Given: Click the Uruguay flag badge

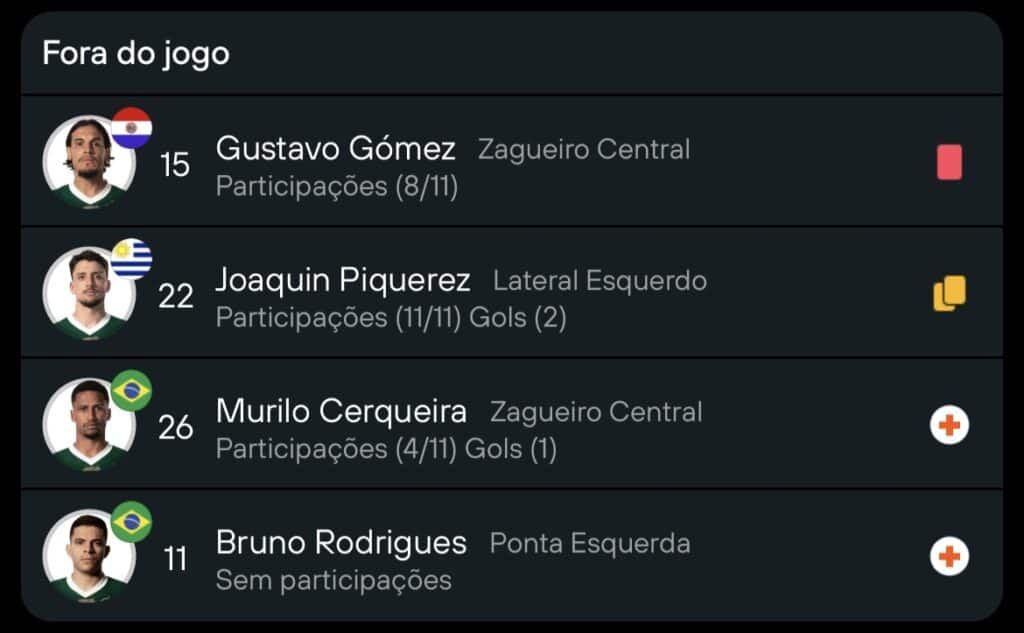Looking at the screenshot, I should 131,259.
